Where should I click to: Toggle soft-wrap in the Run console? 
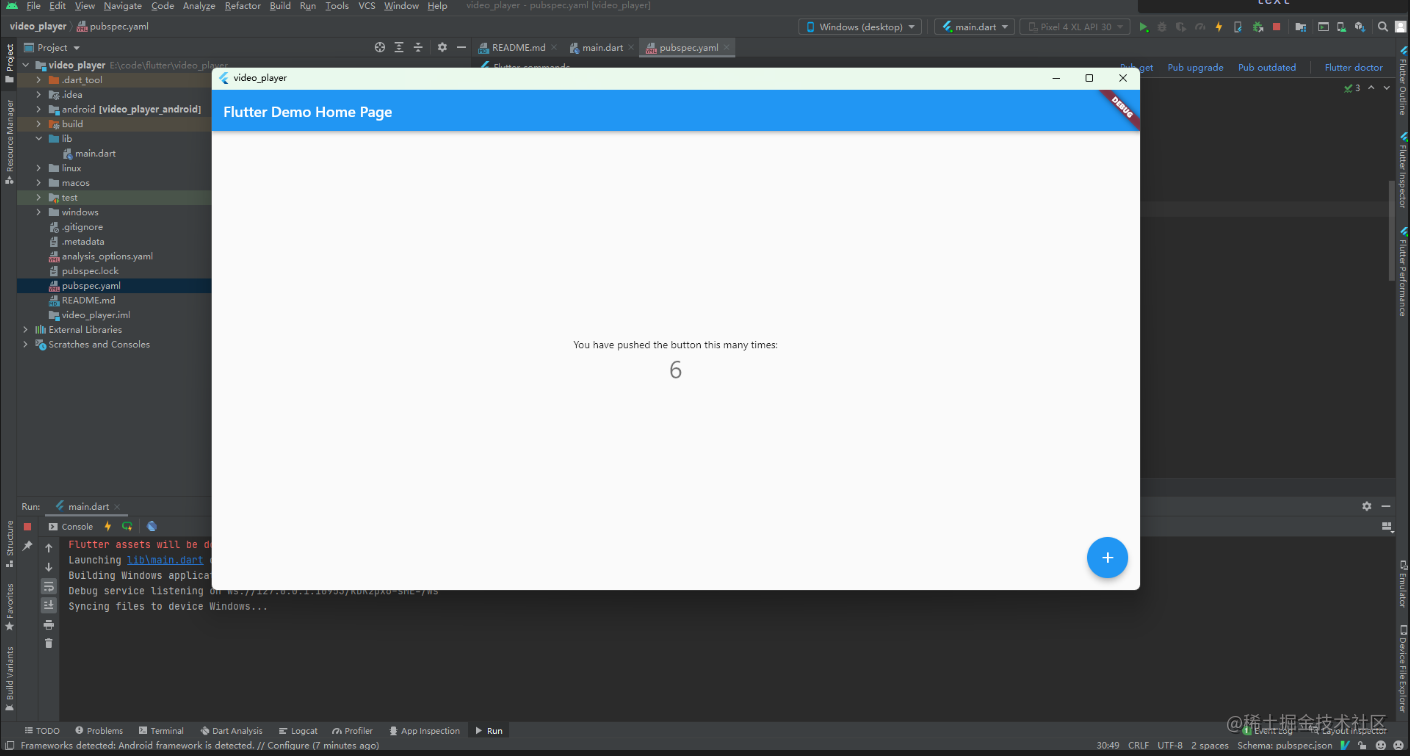(48, 586)
